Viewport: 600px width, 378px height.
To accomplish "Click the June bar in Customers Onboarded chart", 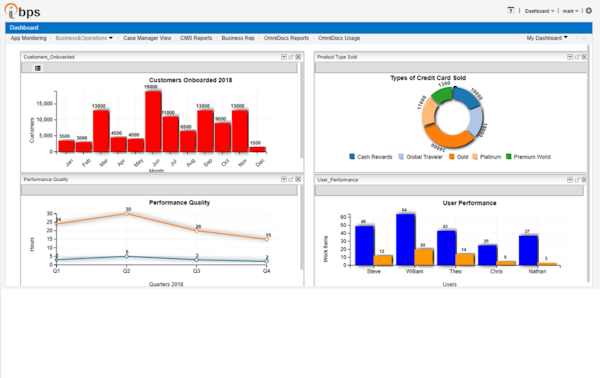I will point(153,121).
